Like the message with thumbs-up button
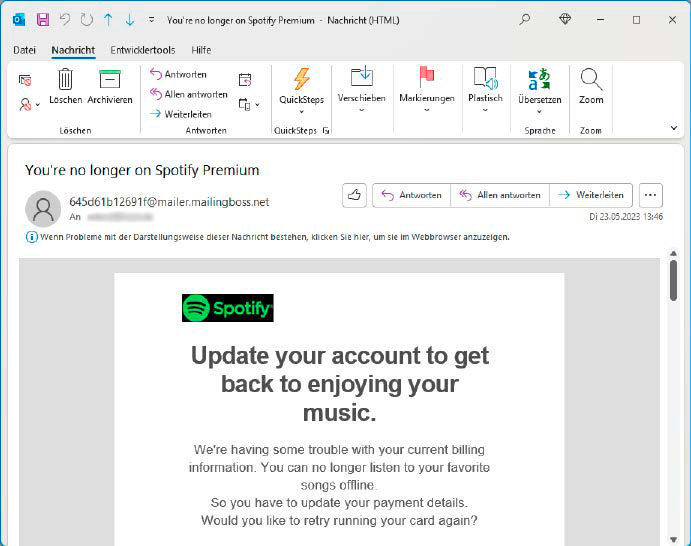 coord(354,195)
